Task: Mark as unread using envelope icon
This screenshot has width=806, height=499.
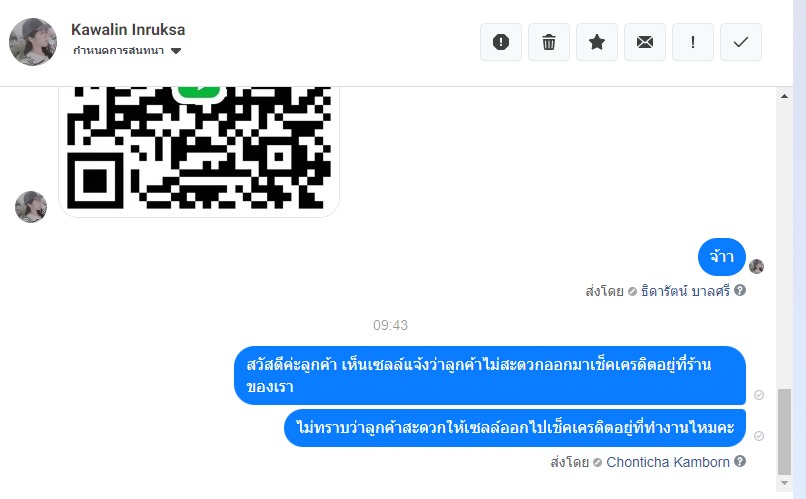Action: [645, 42]
